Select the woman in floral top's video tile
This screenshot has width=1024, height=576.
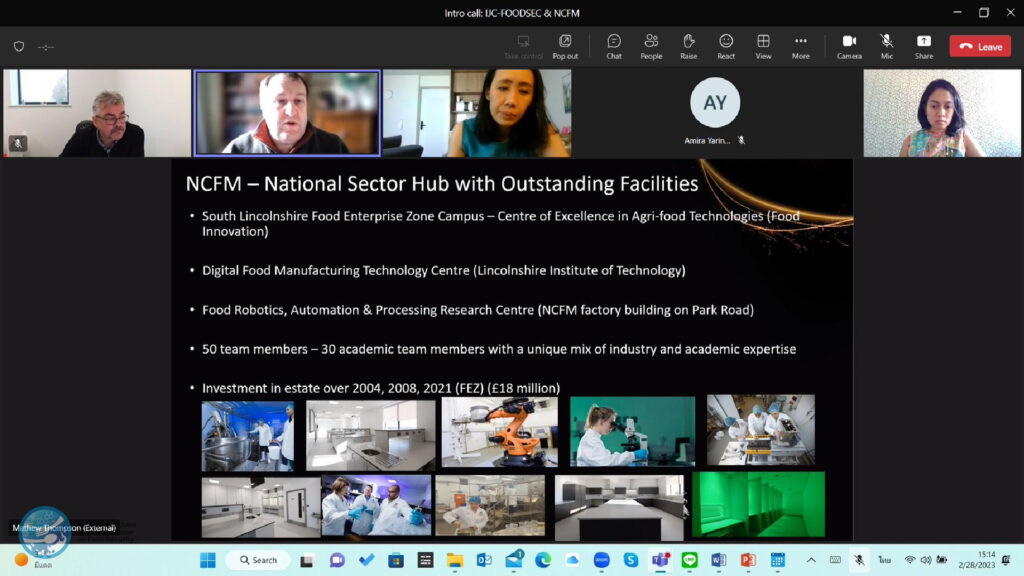point(942,113)
